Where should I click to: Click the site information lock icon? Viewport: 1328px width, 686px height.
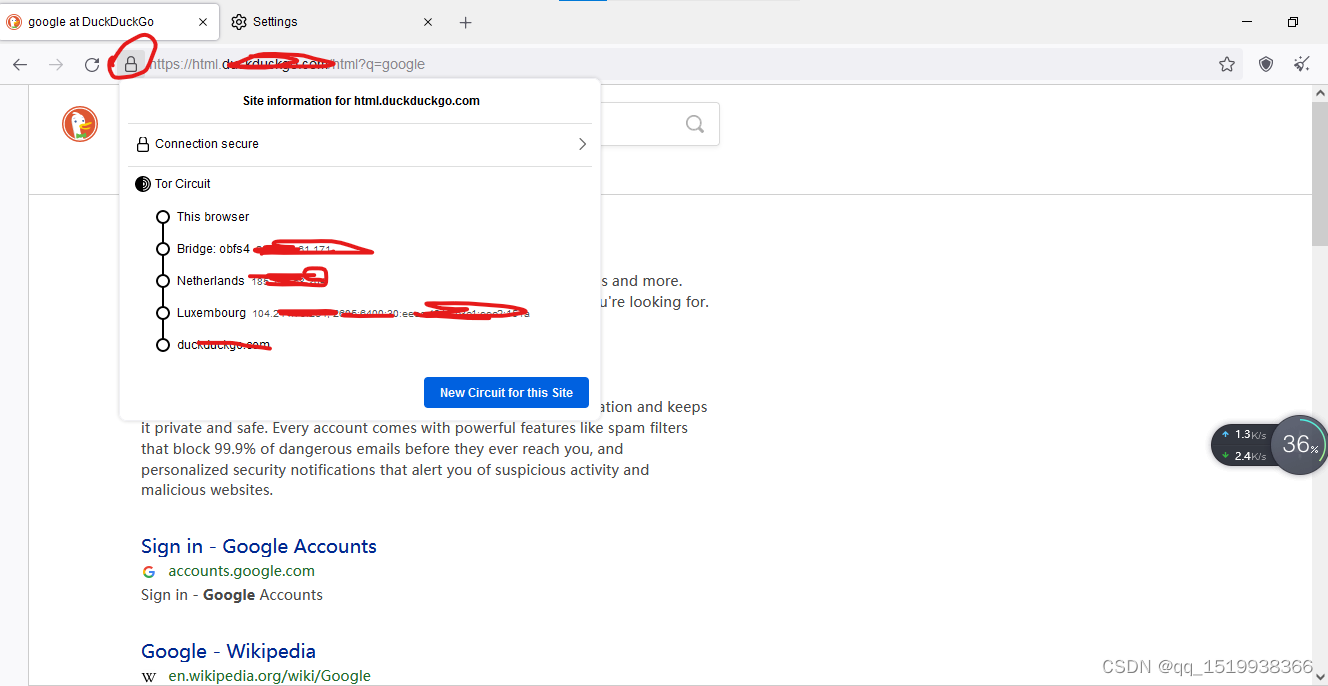pyautogui.click(x=131, y=64)
